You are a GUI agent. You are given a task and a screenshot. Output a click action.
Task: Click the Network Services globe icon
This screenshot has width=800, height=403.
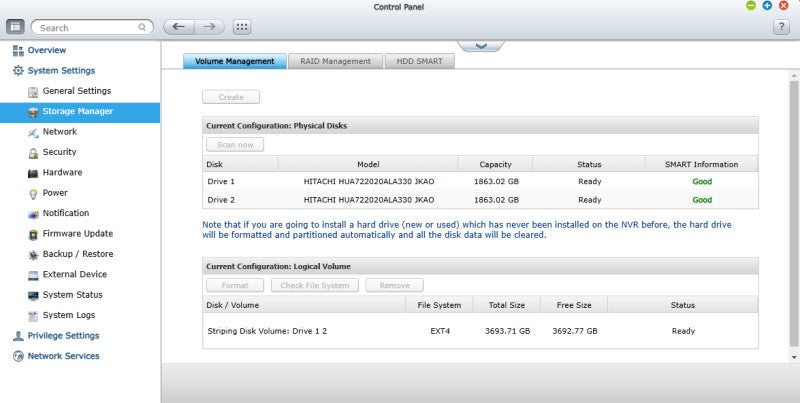18,356
